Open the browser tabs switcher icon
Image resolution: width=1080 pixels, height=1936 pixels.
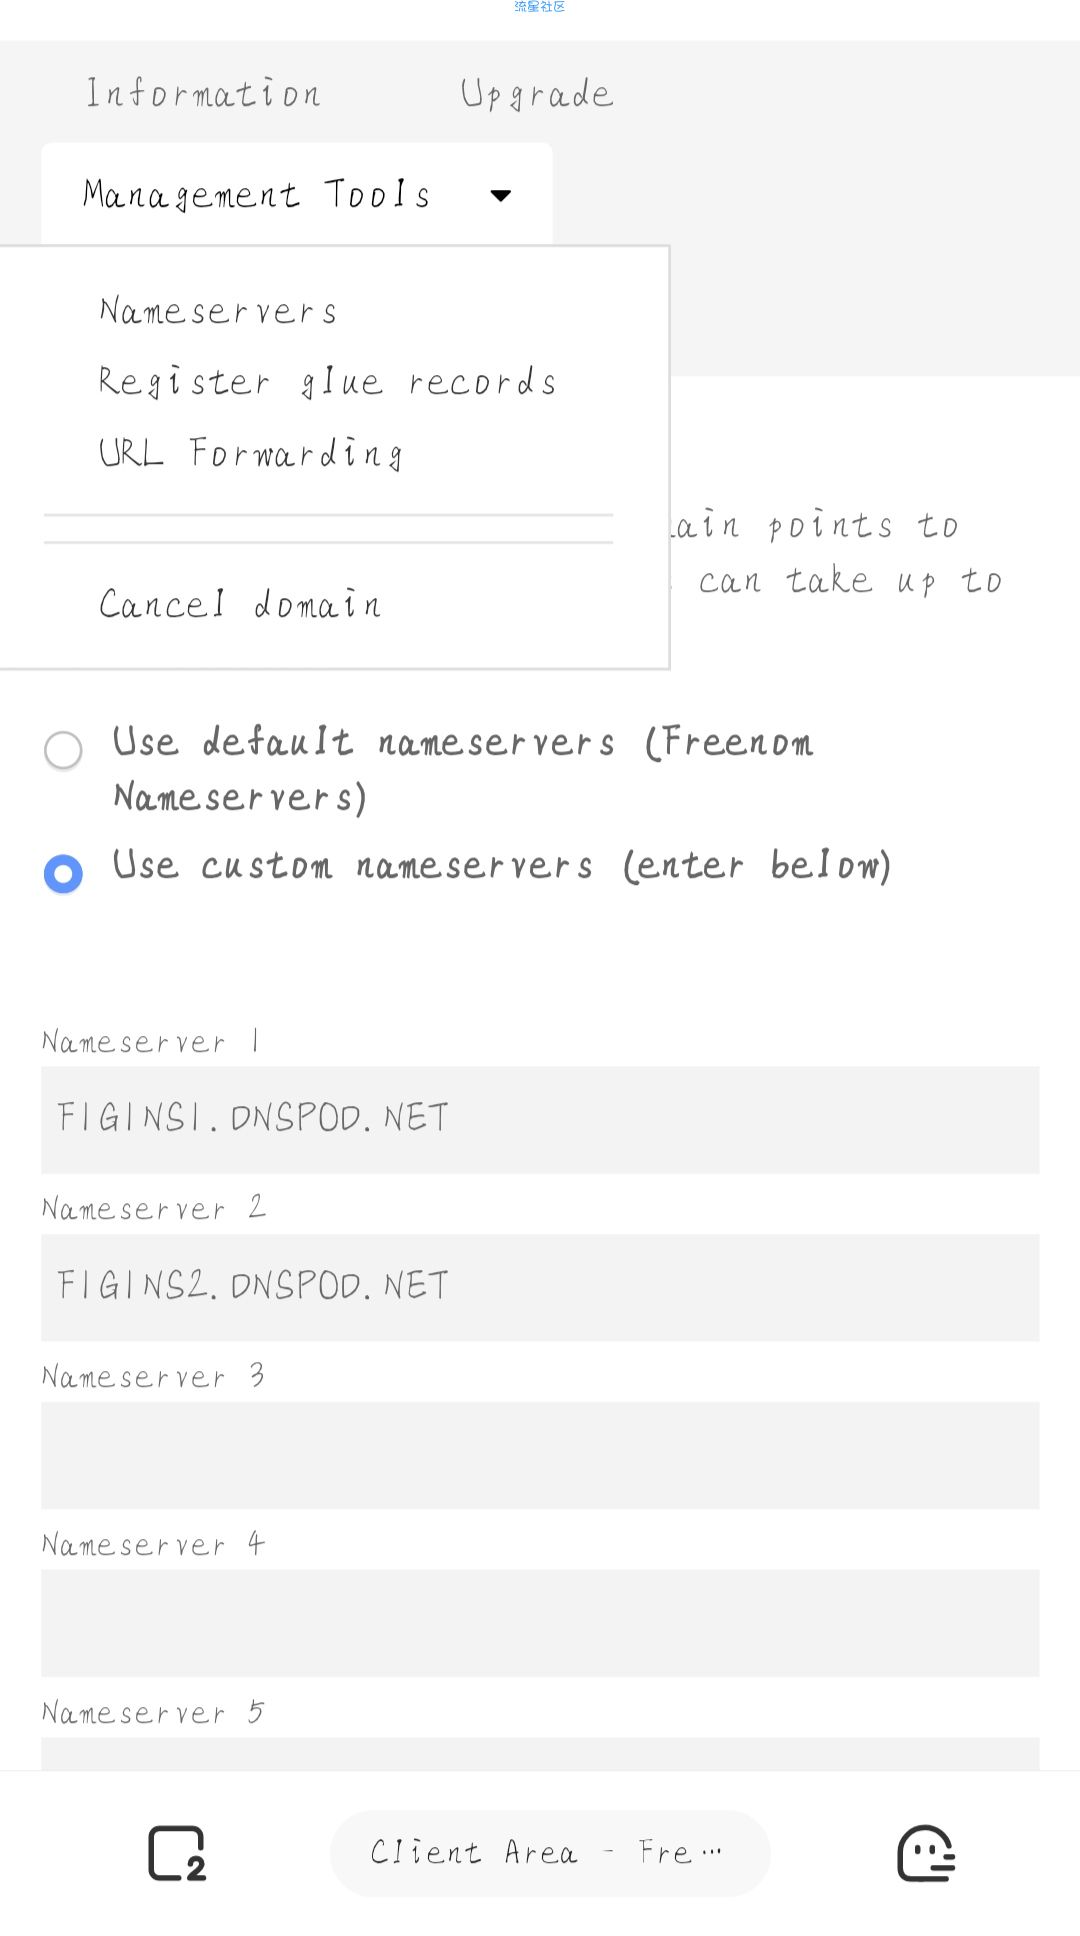click(x=177, y=1853)
